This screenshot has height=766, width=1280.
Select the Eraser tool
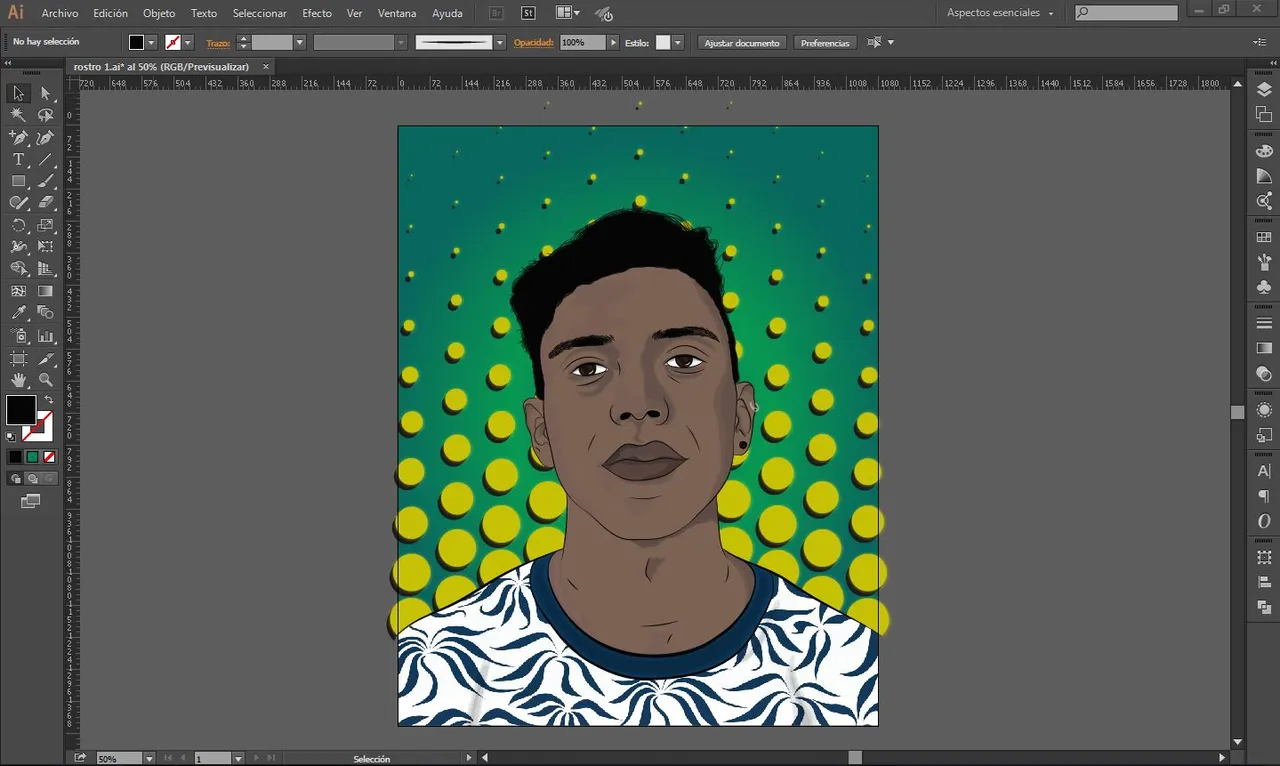click(46, 203)
